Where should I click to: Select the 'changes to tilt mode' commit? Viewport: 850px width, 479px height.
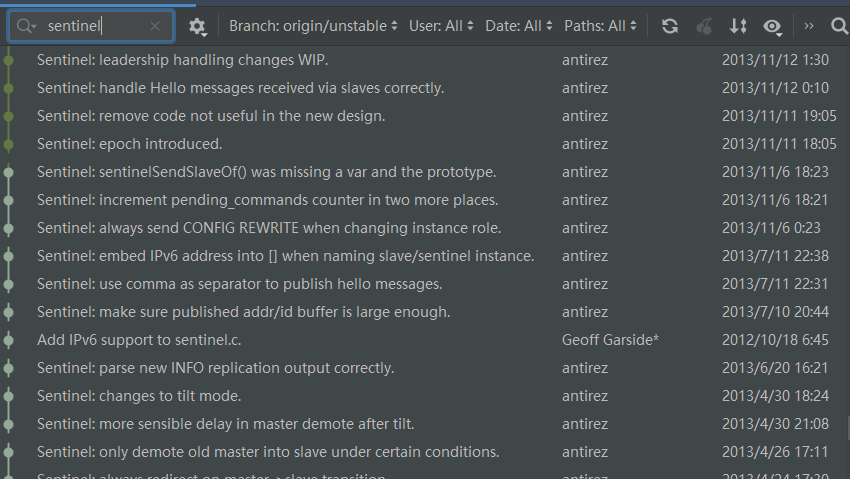pyautogui.click(x=139, y=396)
